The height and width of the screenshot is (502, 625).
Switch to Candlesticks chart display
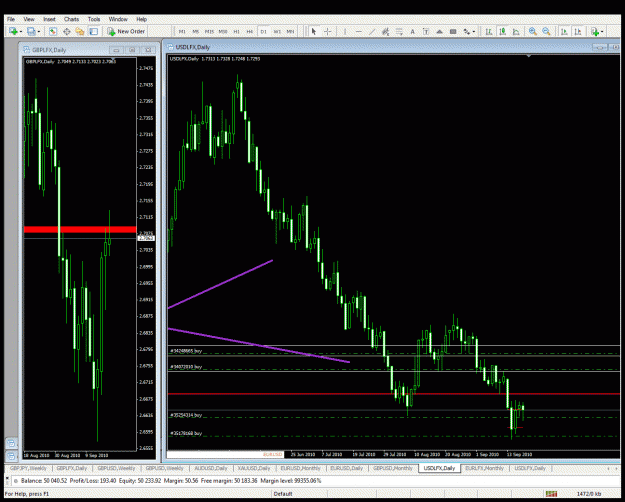coord(502,31)
